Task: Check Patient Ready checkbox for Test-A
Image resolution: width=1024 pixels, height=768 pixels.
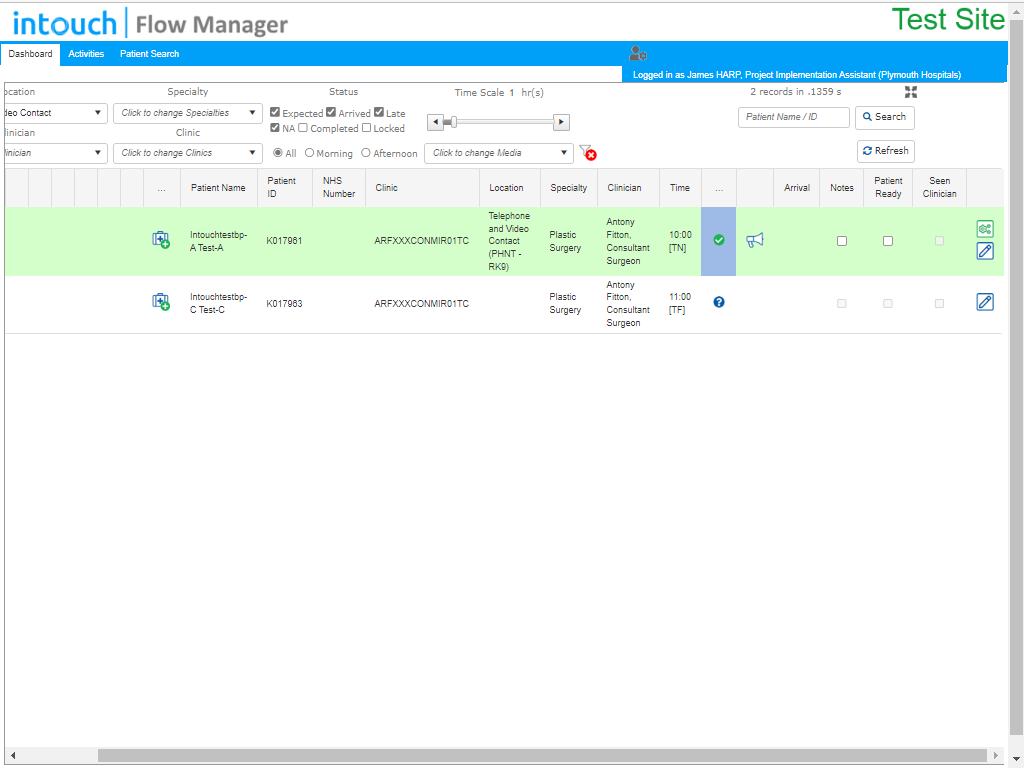Action: (888, 241)
